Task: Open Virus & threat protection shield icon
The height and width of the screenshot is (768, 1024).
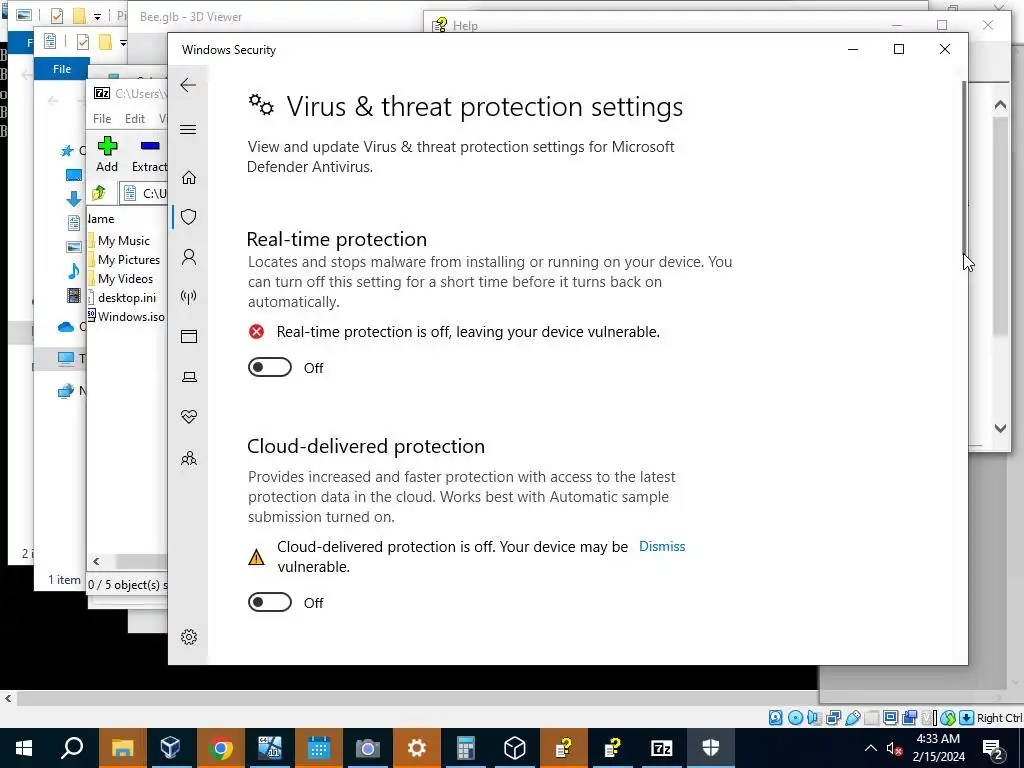Action: [x=189, y=217]
